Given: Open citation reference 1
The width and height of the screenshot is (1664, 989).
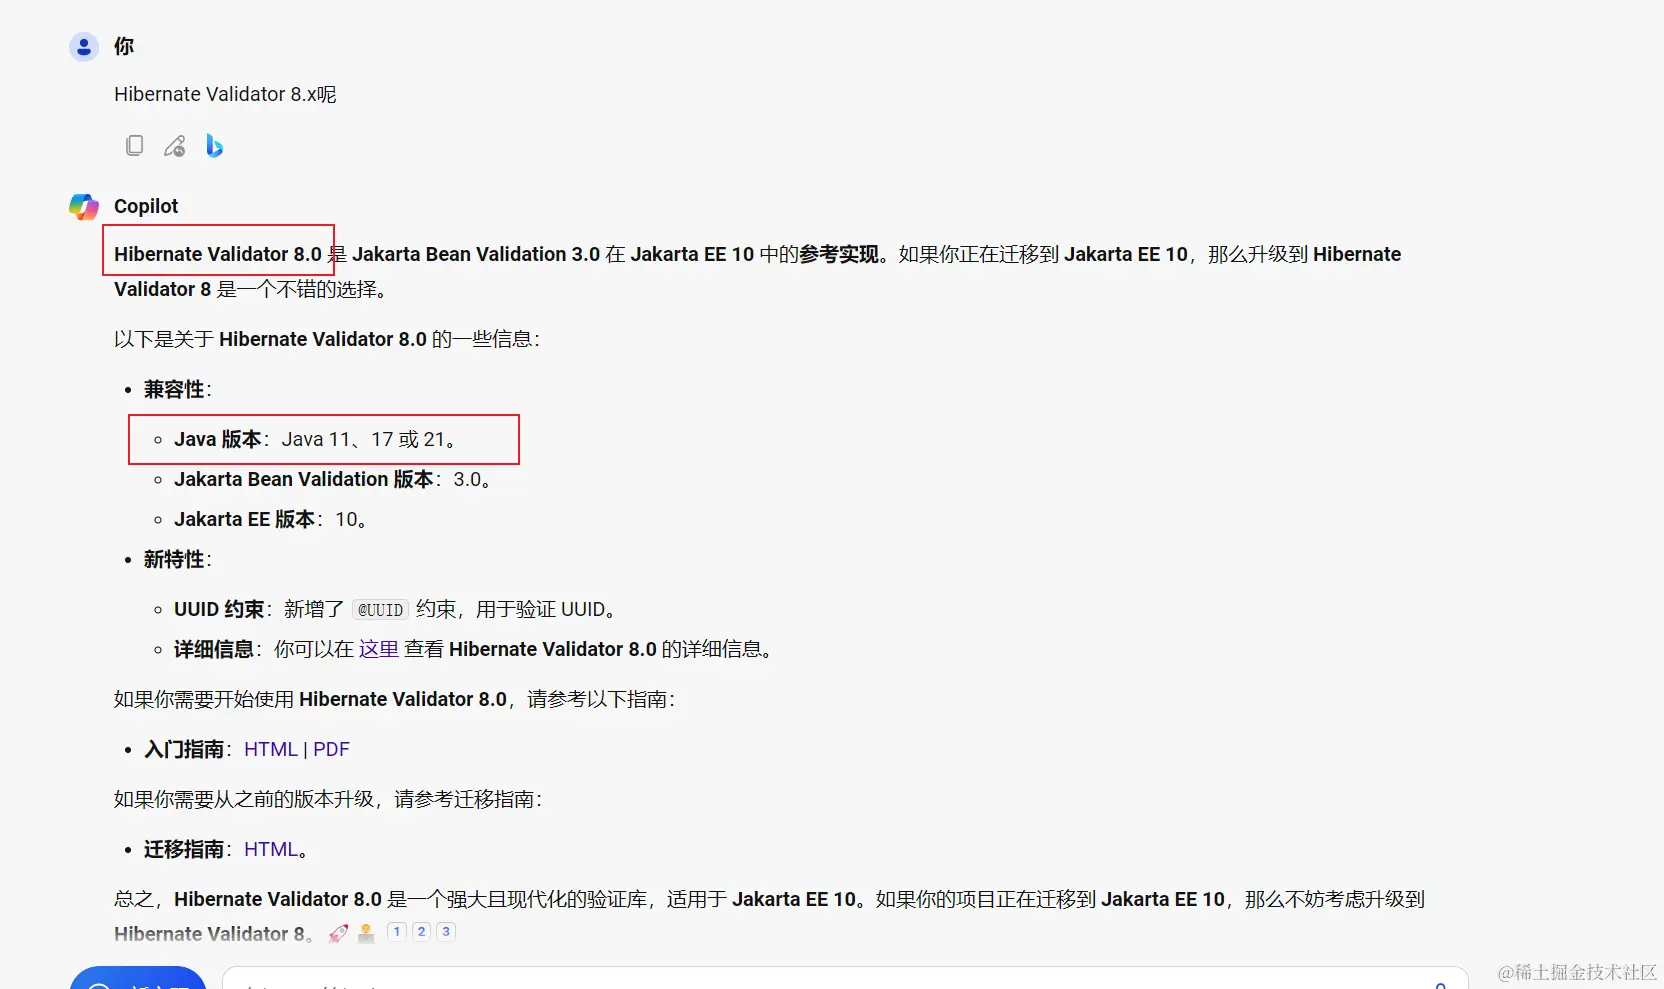Looking at the screenshot, I should point(397,932).
